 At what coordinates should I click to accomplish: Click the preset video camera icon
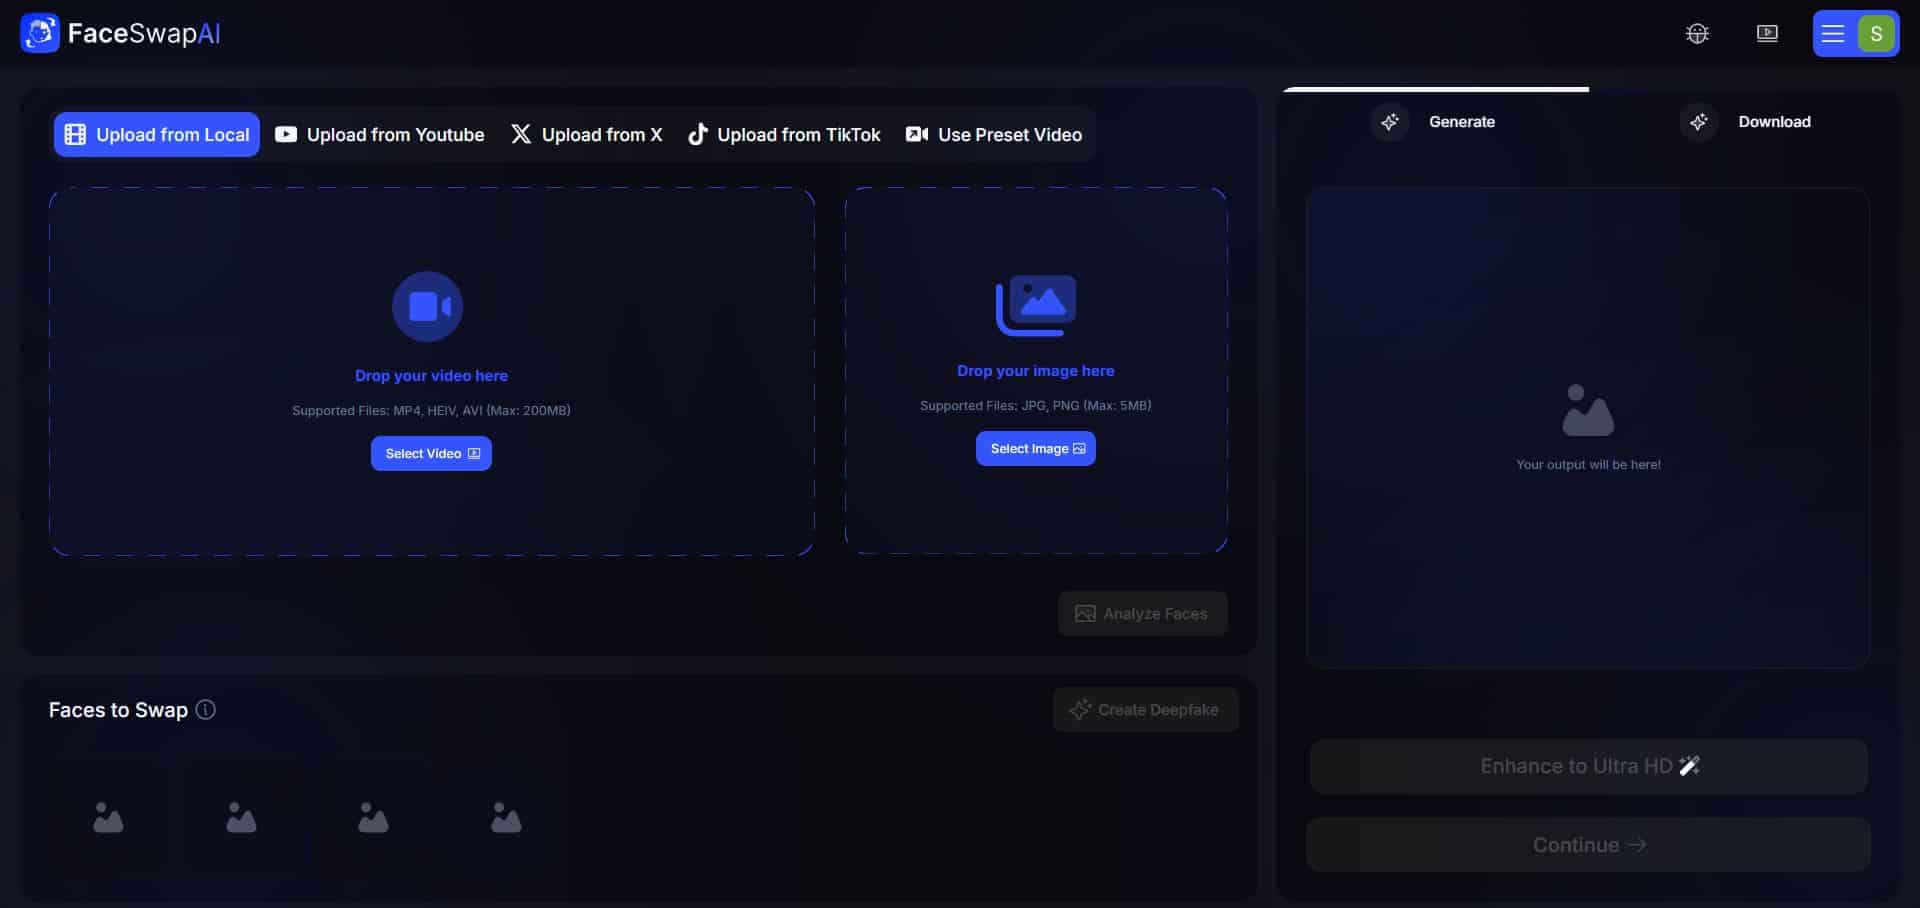coord(917,134)
